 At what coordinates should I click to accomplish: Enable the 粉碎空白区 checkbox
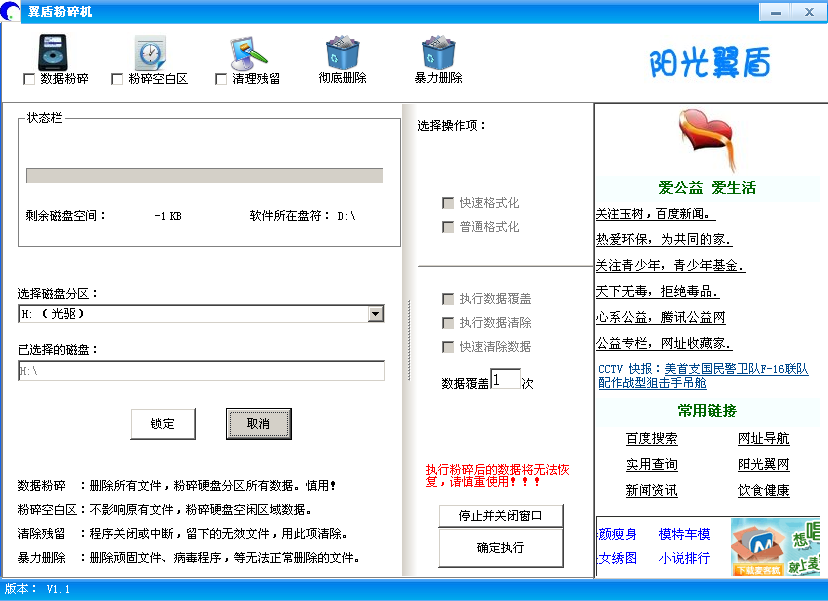click(117, 79)
